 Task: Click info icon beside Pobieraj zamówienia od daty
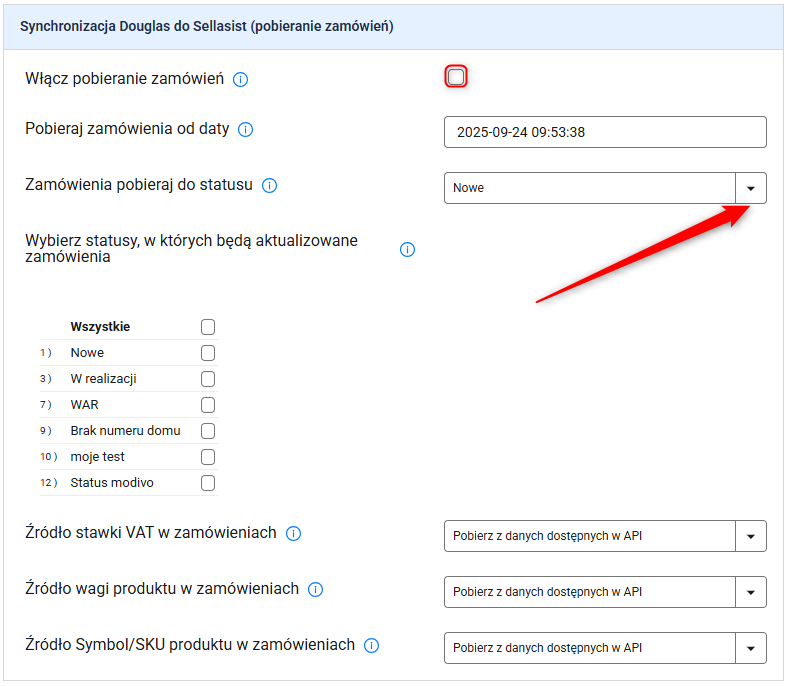246,129
